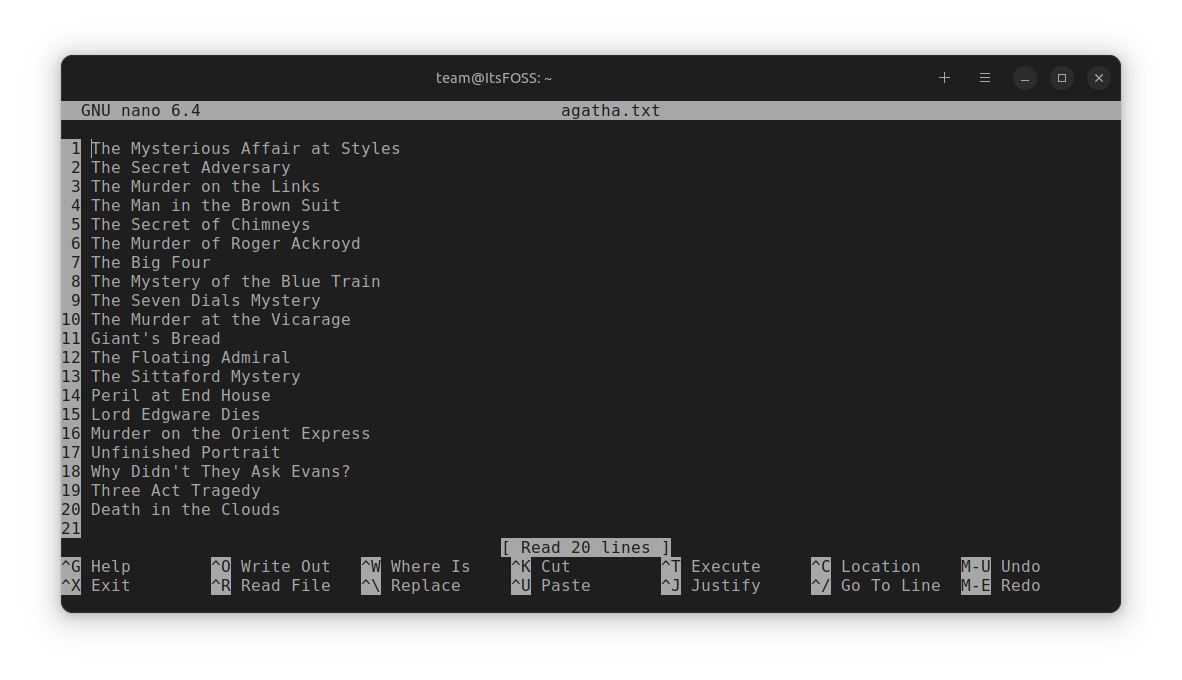Click line 'The Secret of Chimneys'
Screen dimensions: 1182x680
pyautogui.click(x=201, y=225)
